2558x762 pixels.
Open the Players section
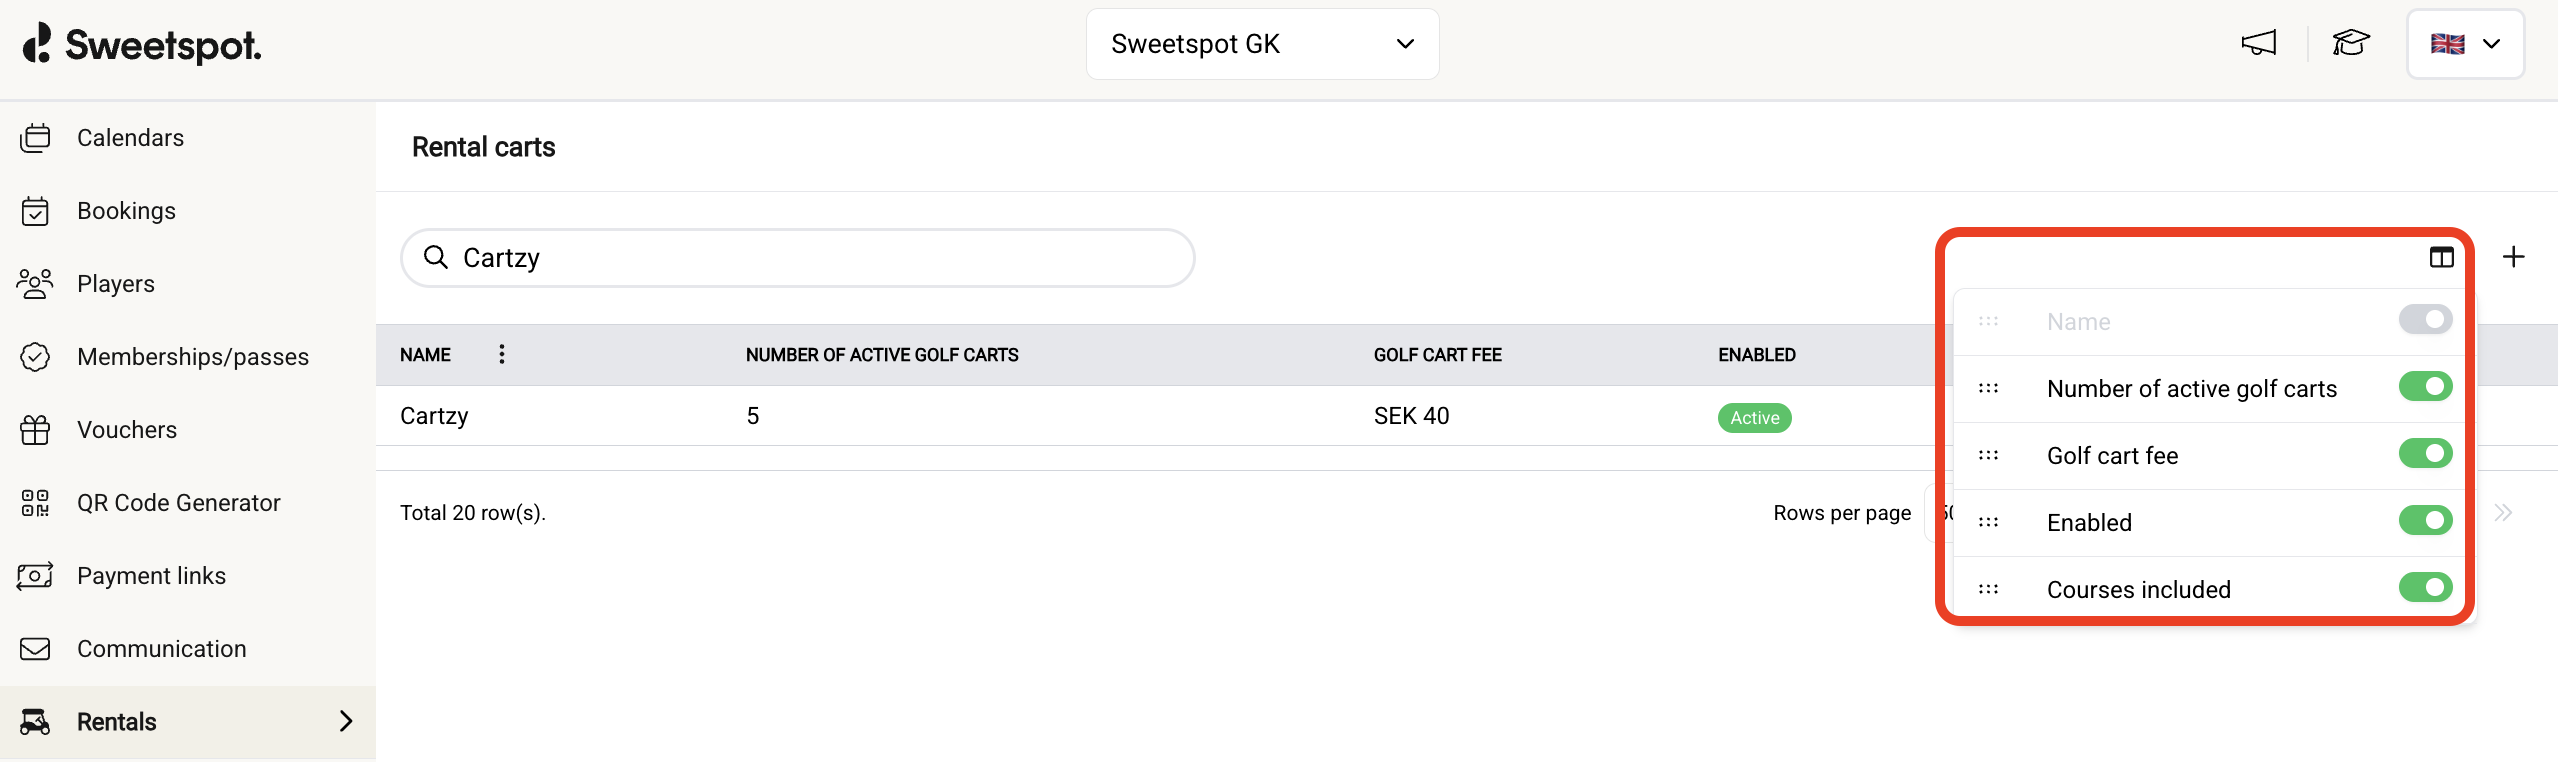point(115,283)
